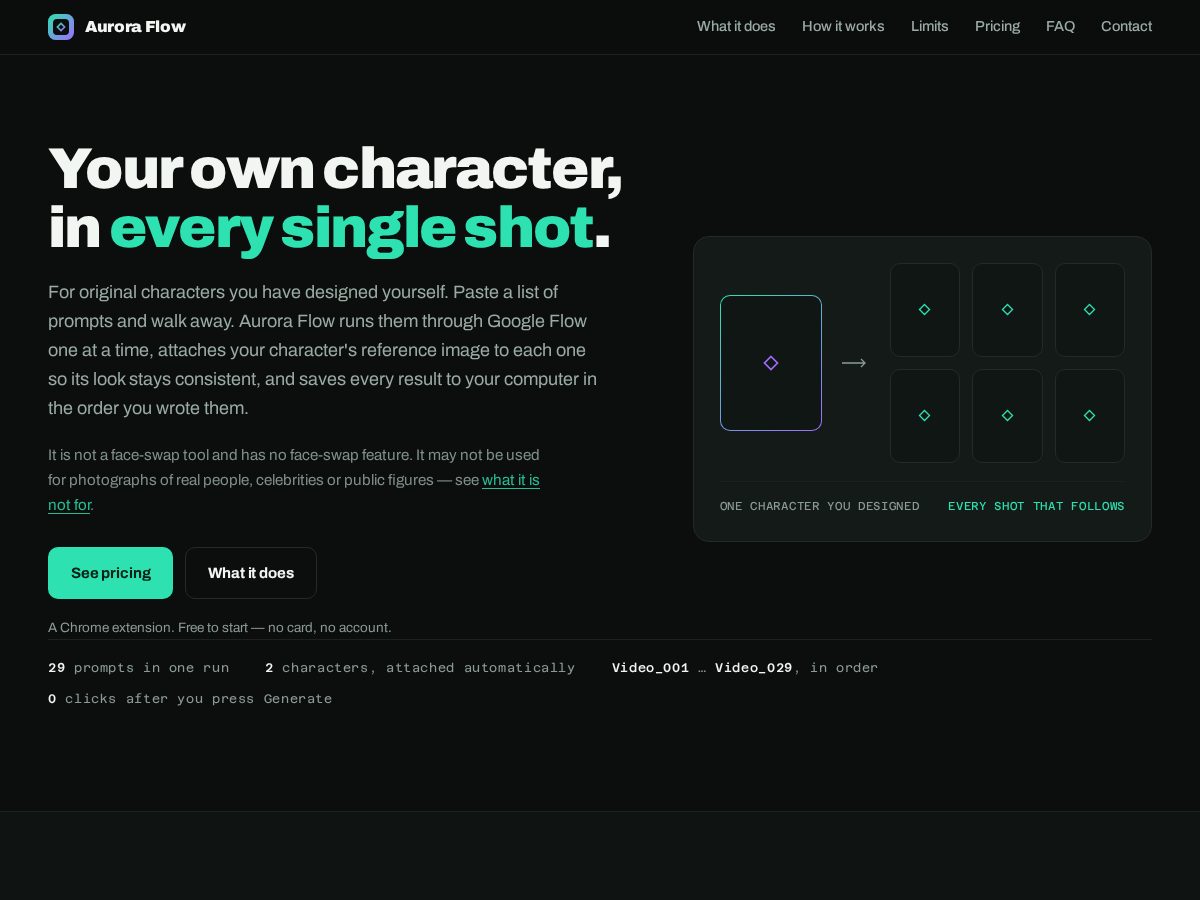Select the bottom-right green diamond shot card
The width and height of the screenshot is (1200, 900).
point(1090,416)
